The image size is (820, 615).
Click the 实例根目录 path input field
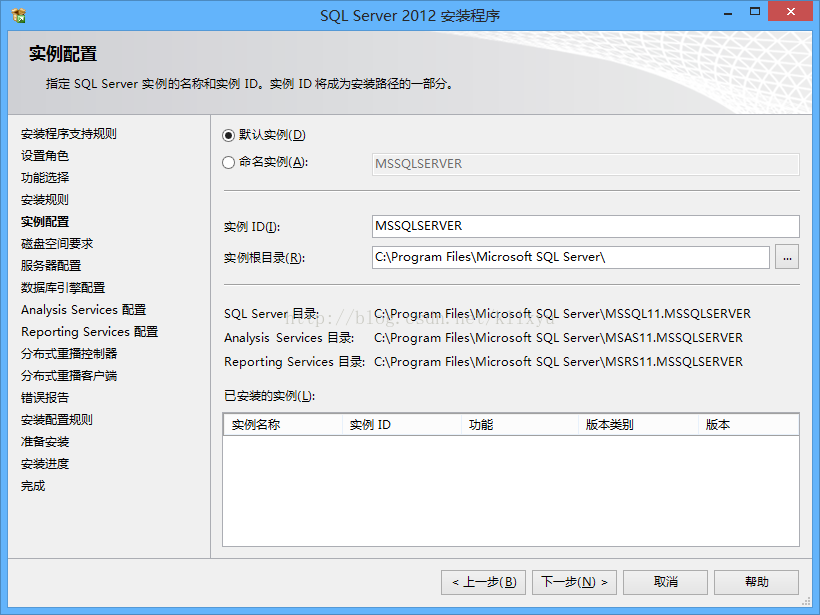571,257
